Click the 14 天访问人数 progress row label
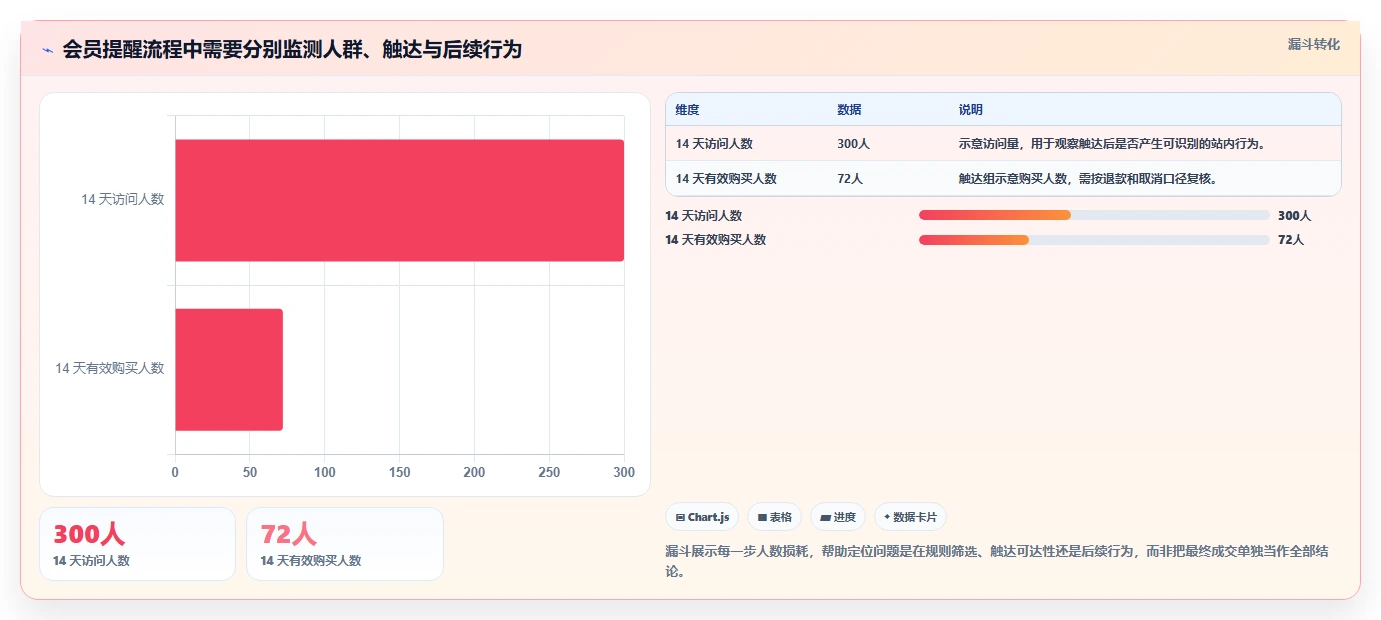Screen dimensions: 1381x620 tap(704, 216)
